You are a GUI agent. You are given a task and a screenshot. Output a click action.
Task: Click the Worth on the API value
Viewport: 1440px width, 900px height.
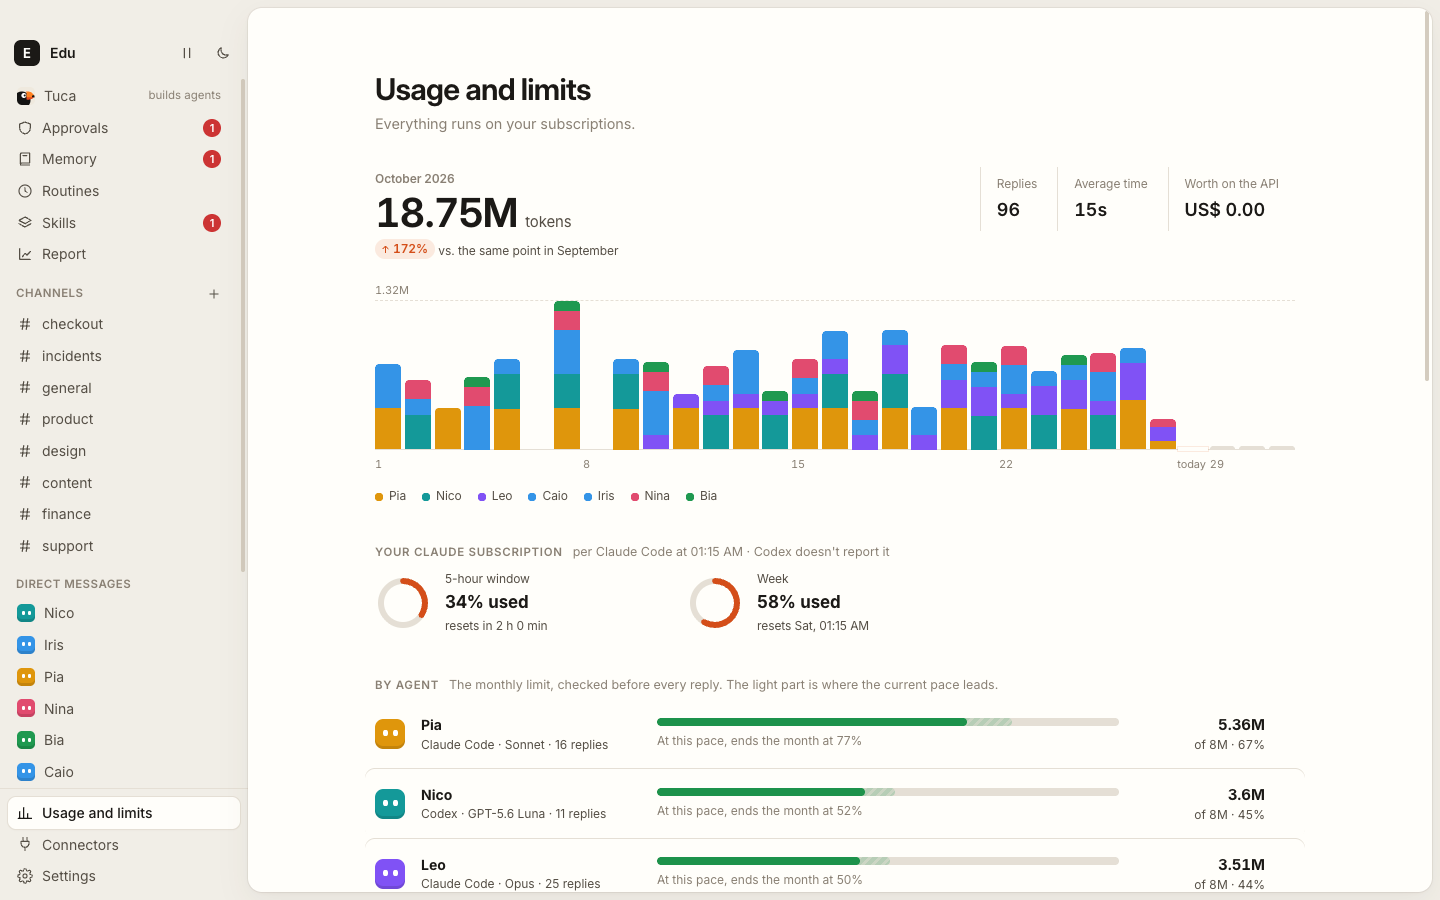tap(1225, 210)
